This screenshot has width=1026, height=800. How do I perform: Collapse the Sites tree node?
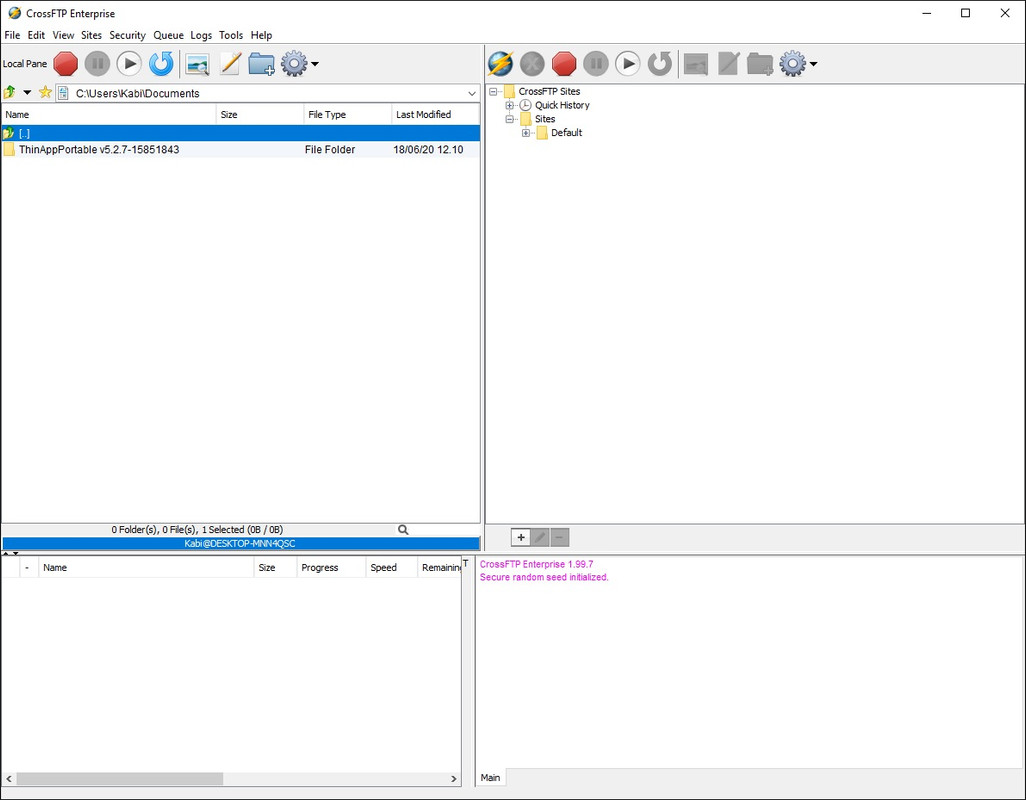click(510, 119)
